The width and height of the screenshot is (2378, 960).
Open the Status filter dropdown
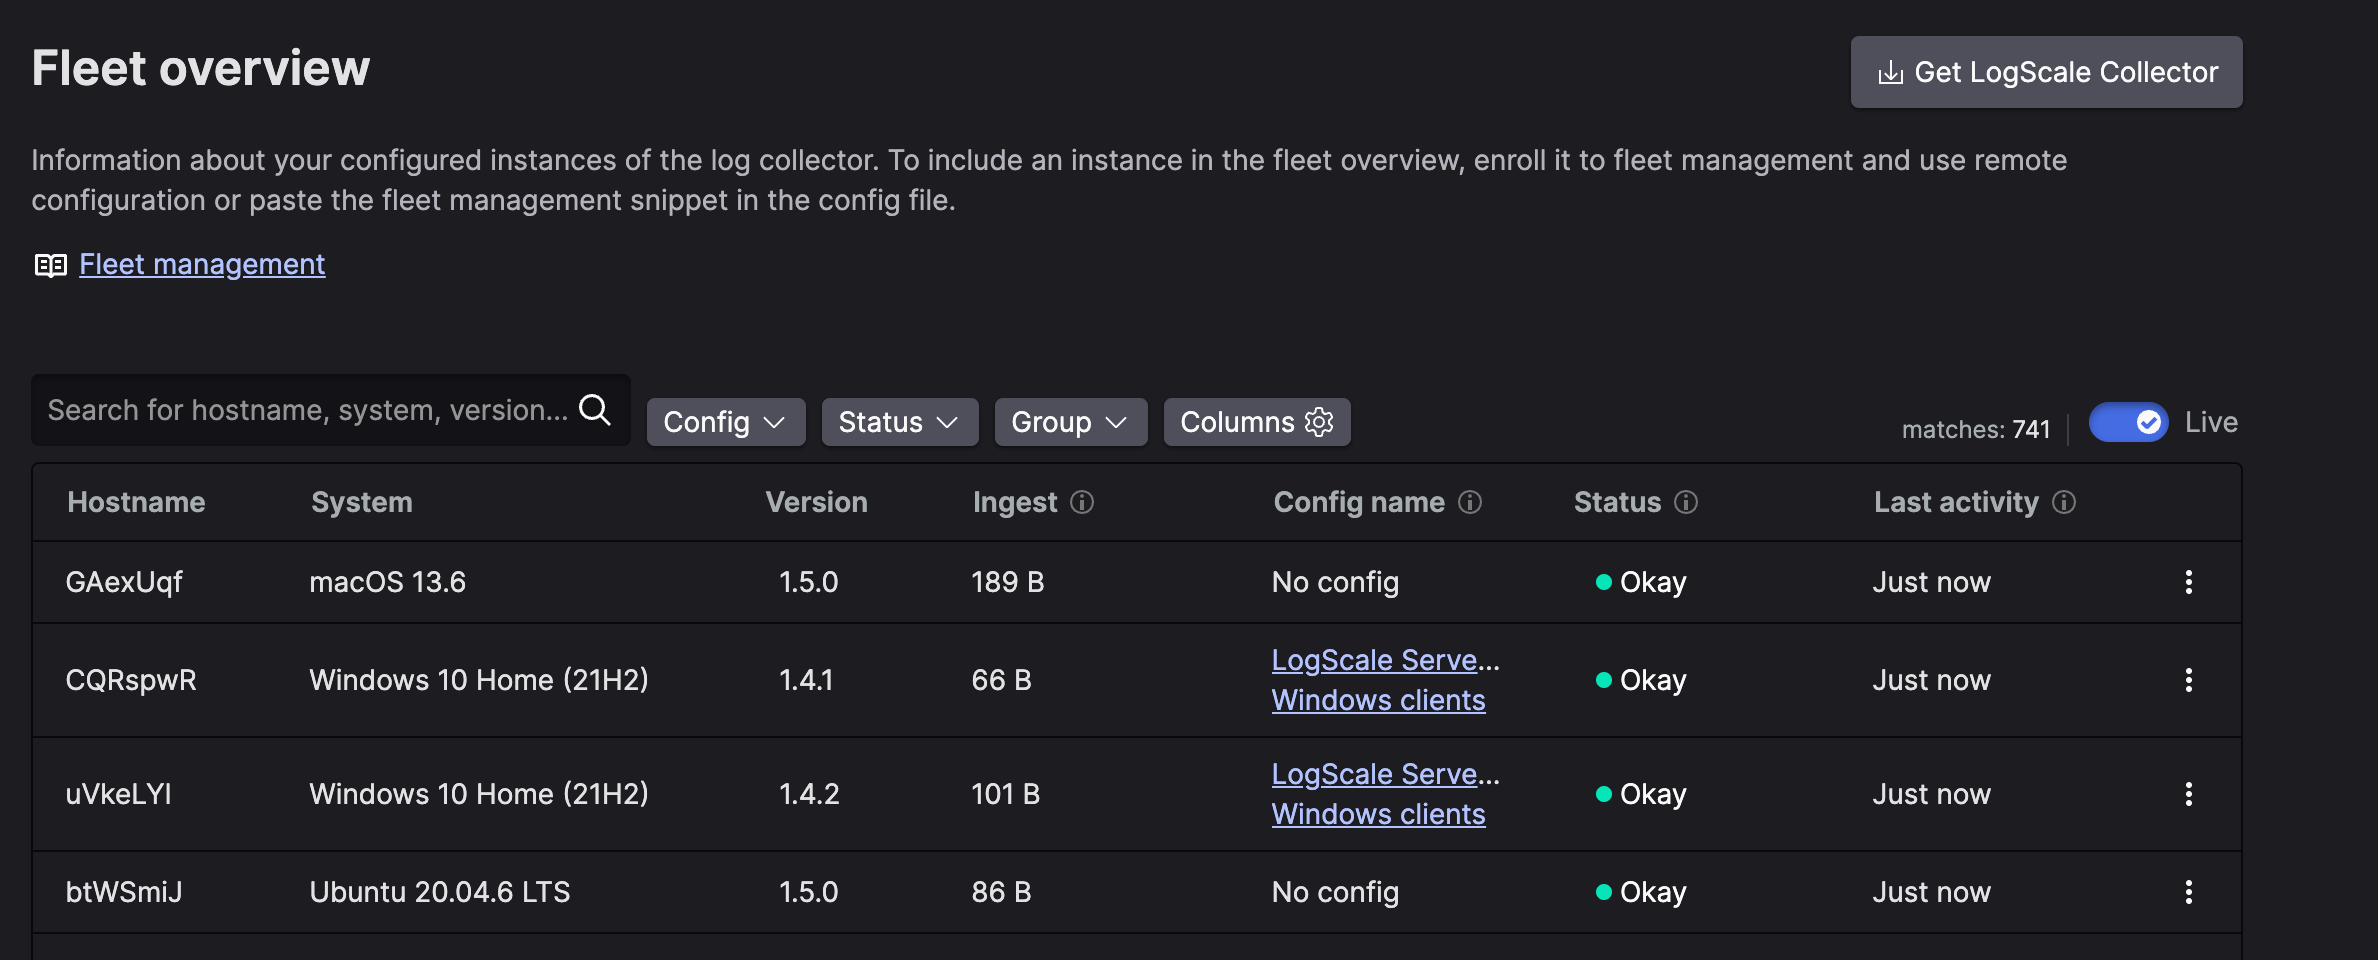[x=899, y=421]
